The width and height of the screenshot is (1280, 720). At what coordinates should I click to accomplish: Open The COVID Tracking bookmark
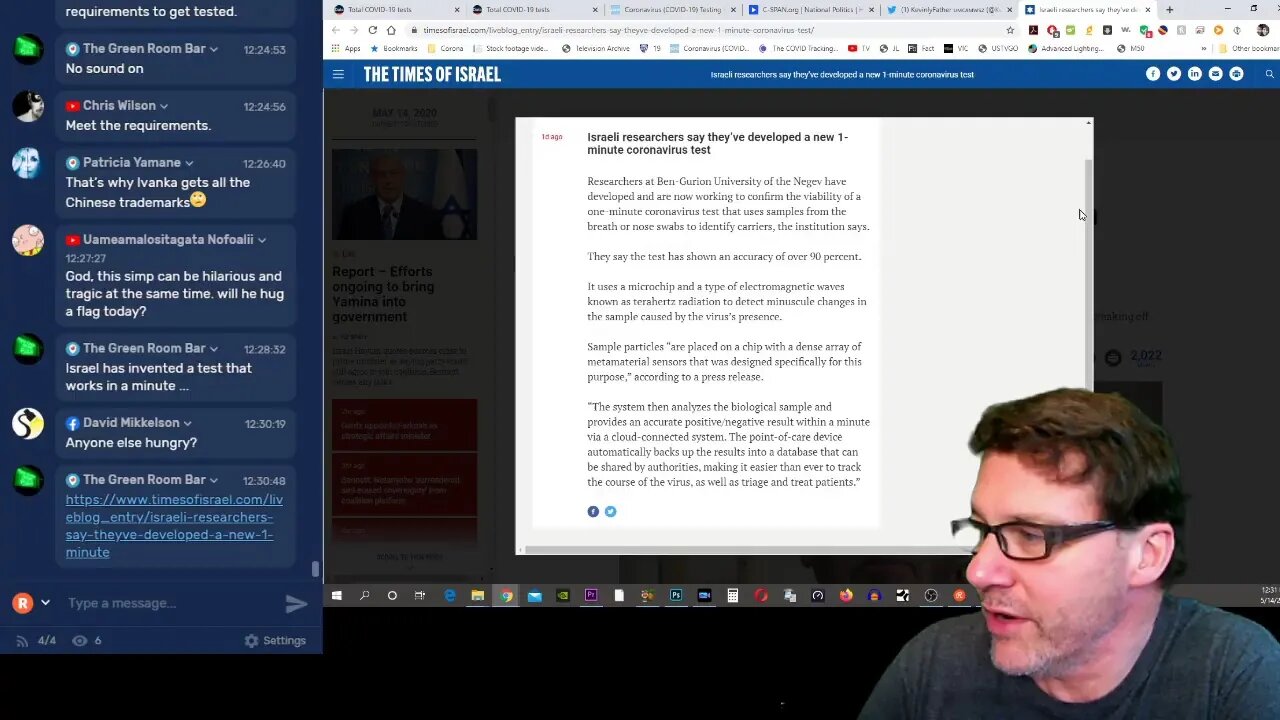pyautogui.click(x=797, y=48)
